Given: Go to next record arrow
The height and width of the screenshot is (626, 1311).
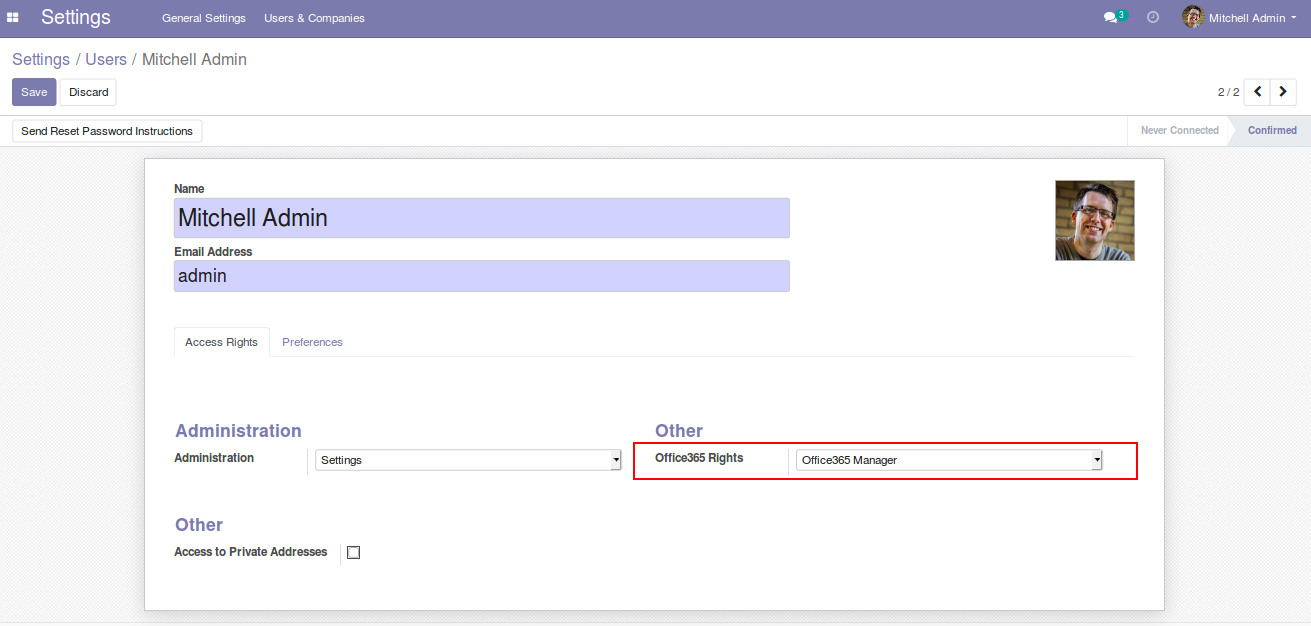Looking at the screenshot, I should pos(1283,92).
